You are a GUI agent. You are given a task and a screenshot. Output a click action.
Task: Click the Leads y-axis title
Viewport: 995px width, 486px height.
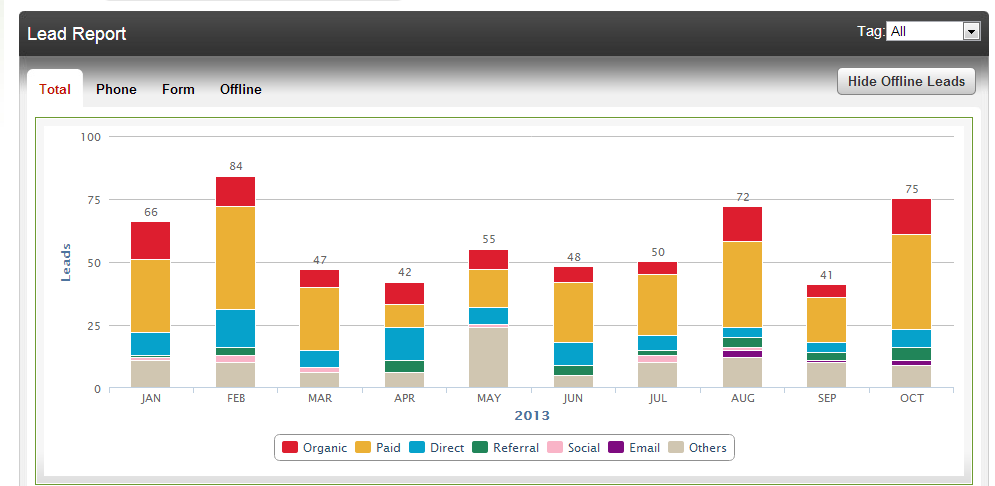pos(65,262)
